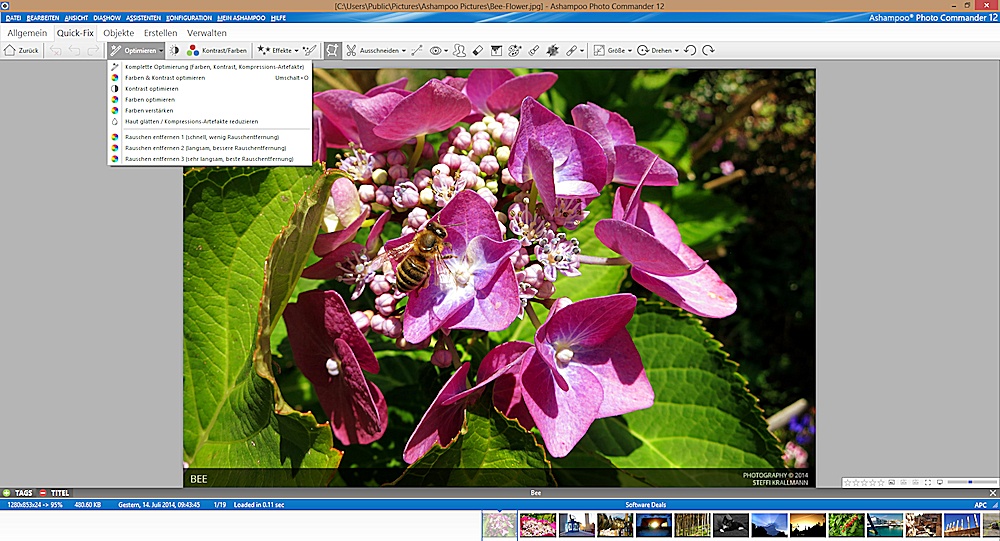
Task: Select the pink flowers thumbnail in filmstrip
Action: pos(537,525)
